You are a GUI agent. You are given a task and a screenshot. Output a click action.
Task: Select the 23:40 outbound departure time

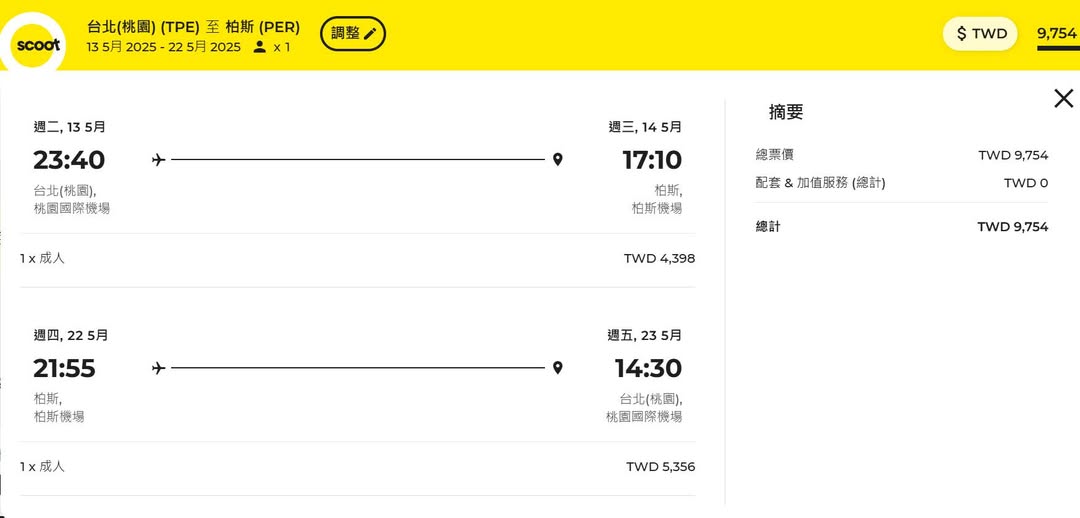(69, 160)
